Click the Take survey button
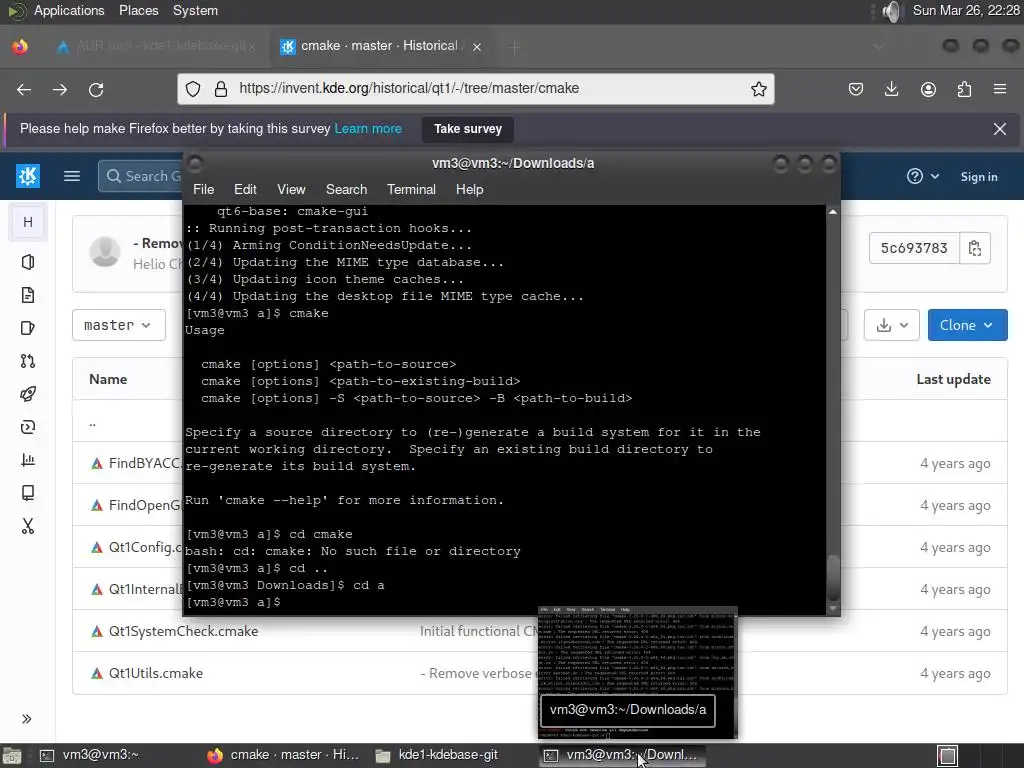Image resolution: width=1024 pixels, height=768 pixels. pyautogui.click(x=468, y=129)
